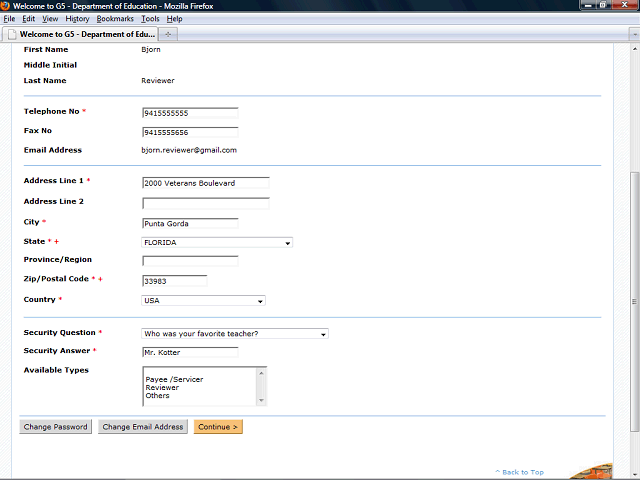Click the Change Email Address button
640x480 pixels.
tap(143, 427)
